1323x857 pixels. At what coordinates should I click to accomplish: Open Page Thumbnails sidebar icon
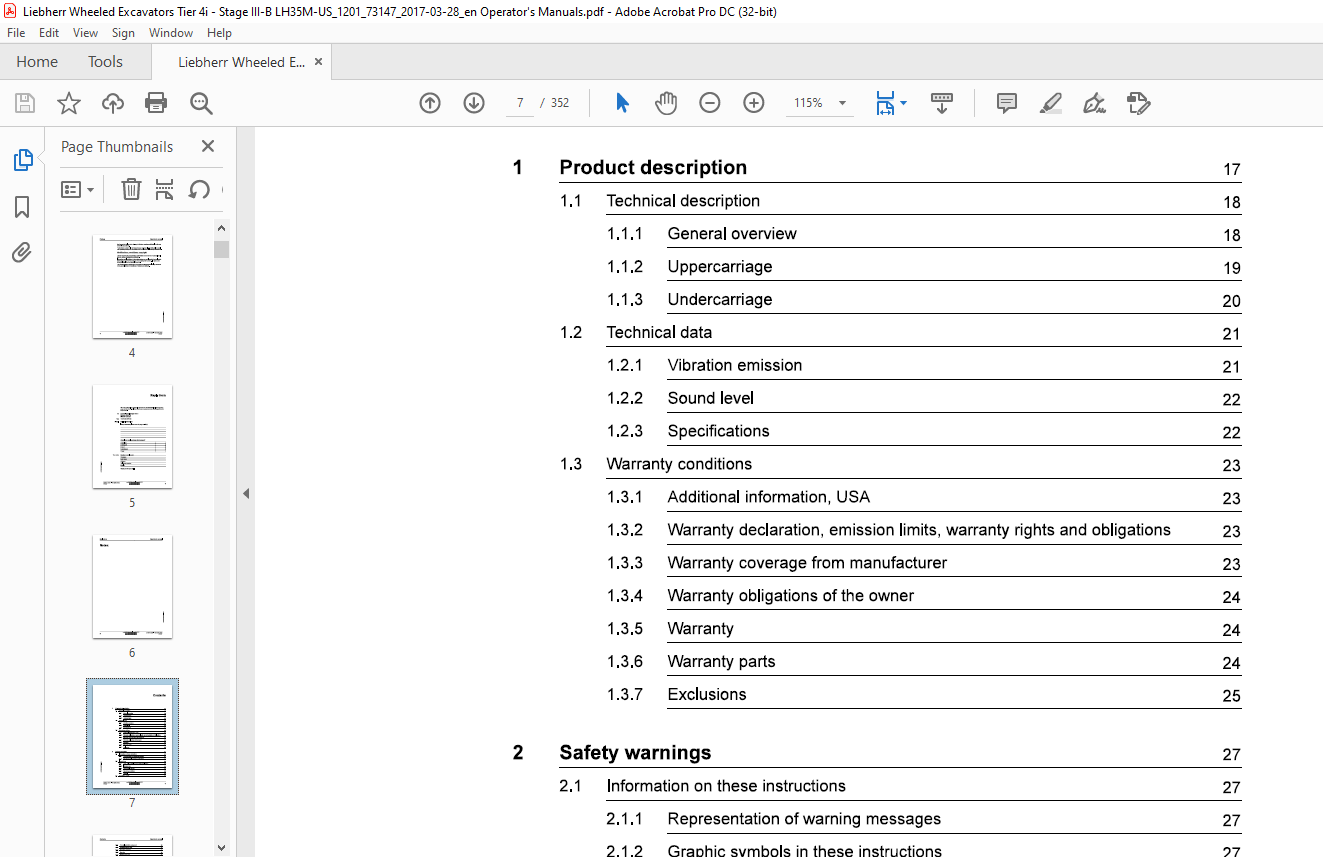(x=22, y=160)
